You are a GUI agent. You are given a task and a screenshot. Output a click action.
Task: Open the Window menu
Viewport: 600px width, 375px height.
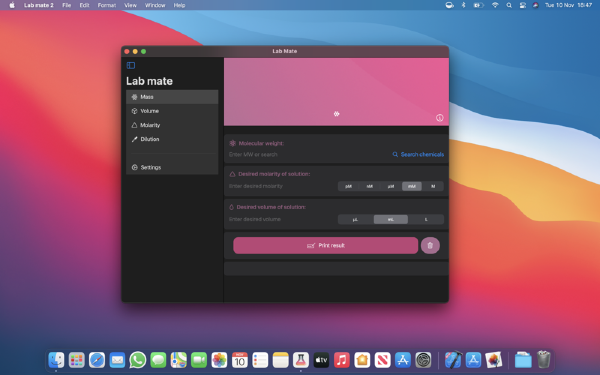click(x=155, y=5)
